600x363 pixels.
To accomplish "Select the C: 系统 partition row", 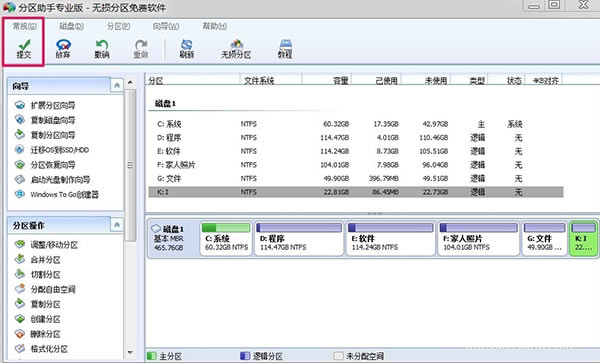I will click(355, 124).
